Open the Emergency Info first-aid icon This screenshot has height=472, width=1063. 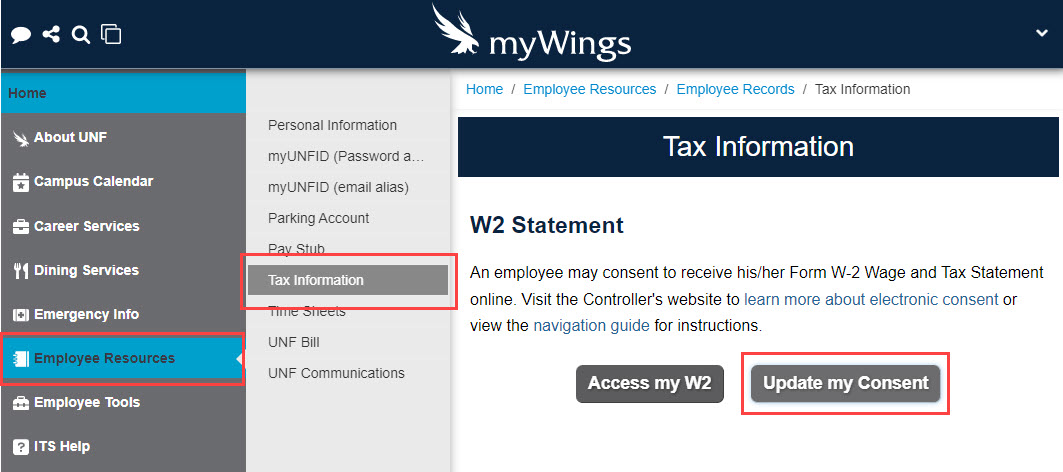pyautogui.click(x=21, y=315)
